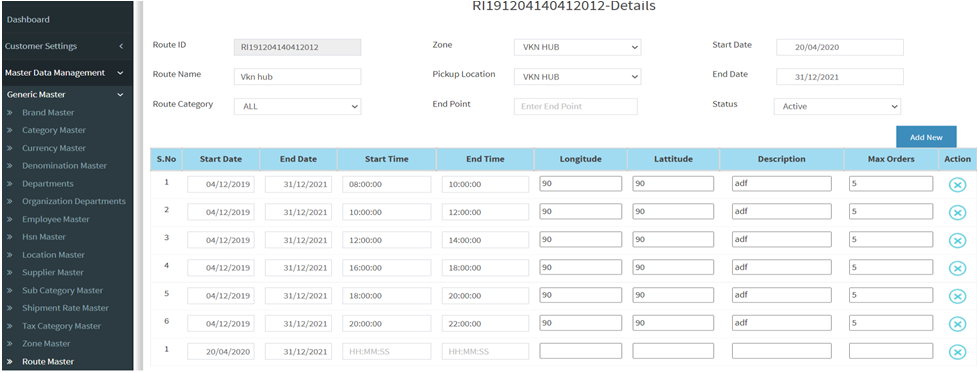The width and height of the screenshot is (979, 373).
Task: Open the Pickup Location dropdown
Action: [578, 77]
